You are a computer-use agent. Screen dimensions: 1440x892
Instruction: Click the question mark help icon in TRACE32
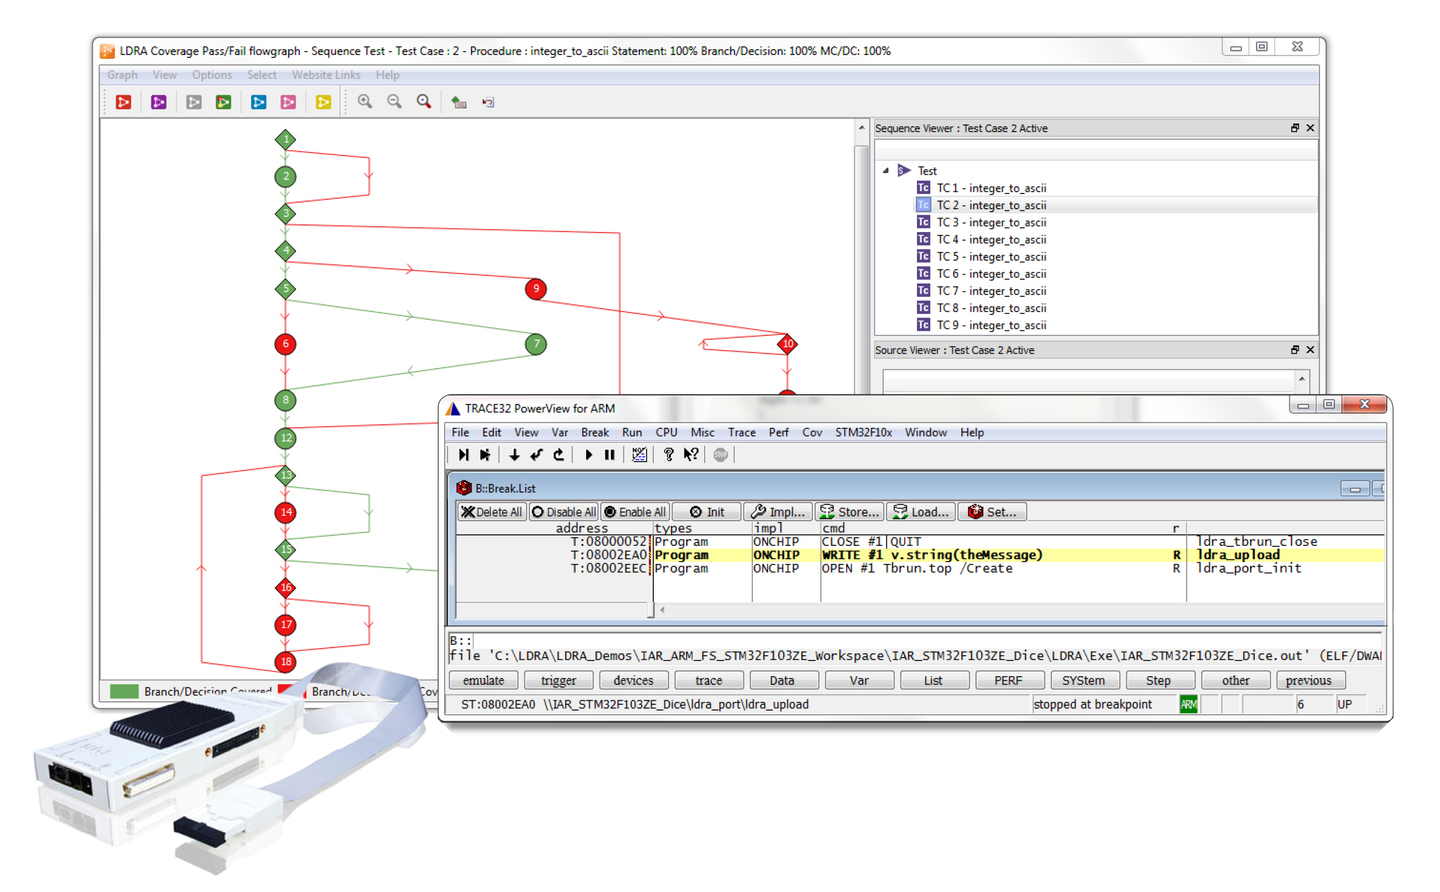(669, 455)
